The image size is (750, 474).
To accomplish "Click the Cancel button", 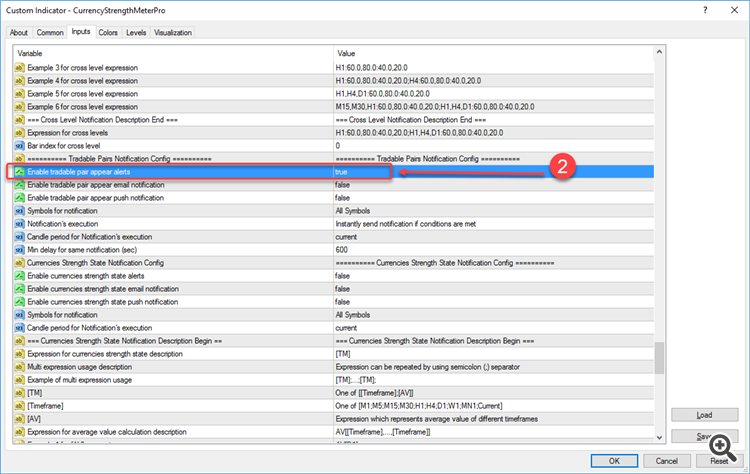I will click(x=666, y=461).
